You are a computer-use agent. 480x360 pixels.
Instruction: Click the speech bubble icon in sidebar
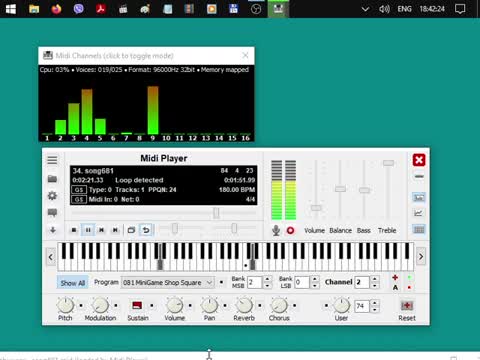point(52,213)
